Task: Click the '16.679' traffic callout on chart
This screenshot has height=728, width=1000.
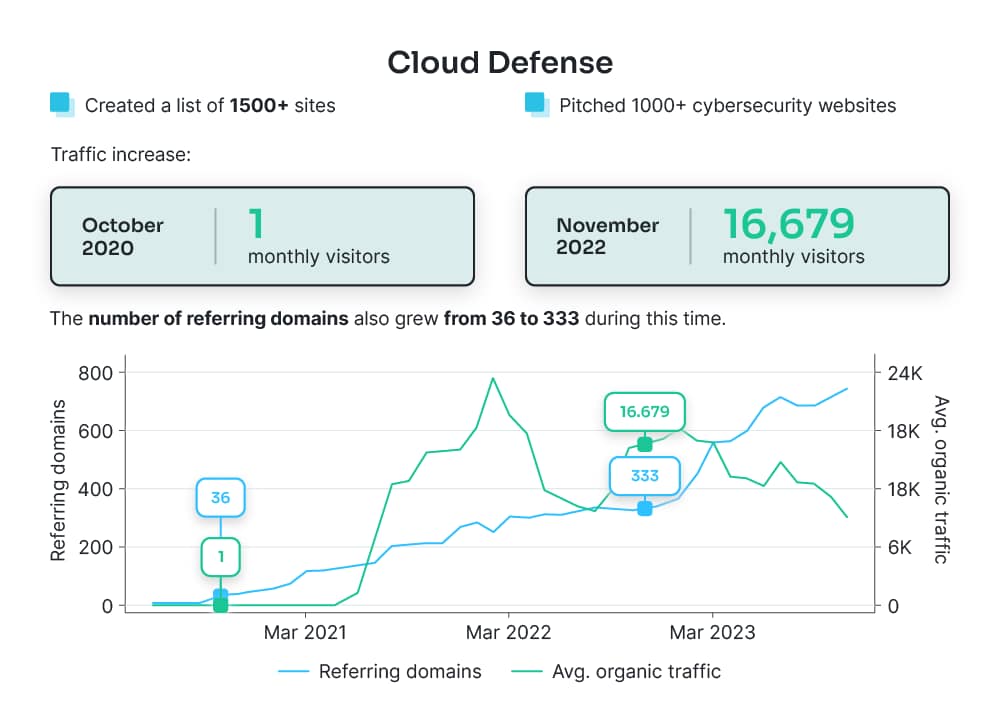Action: coord(645,412)
